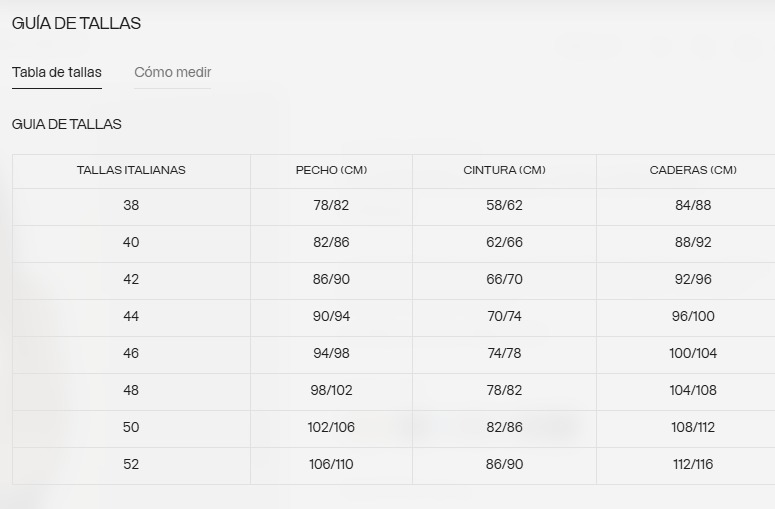Click the GUÍA DE TALLAS title
This screenshot has height=509, width=775.
(76, 23)
